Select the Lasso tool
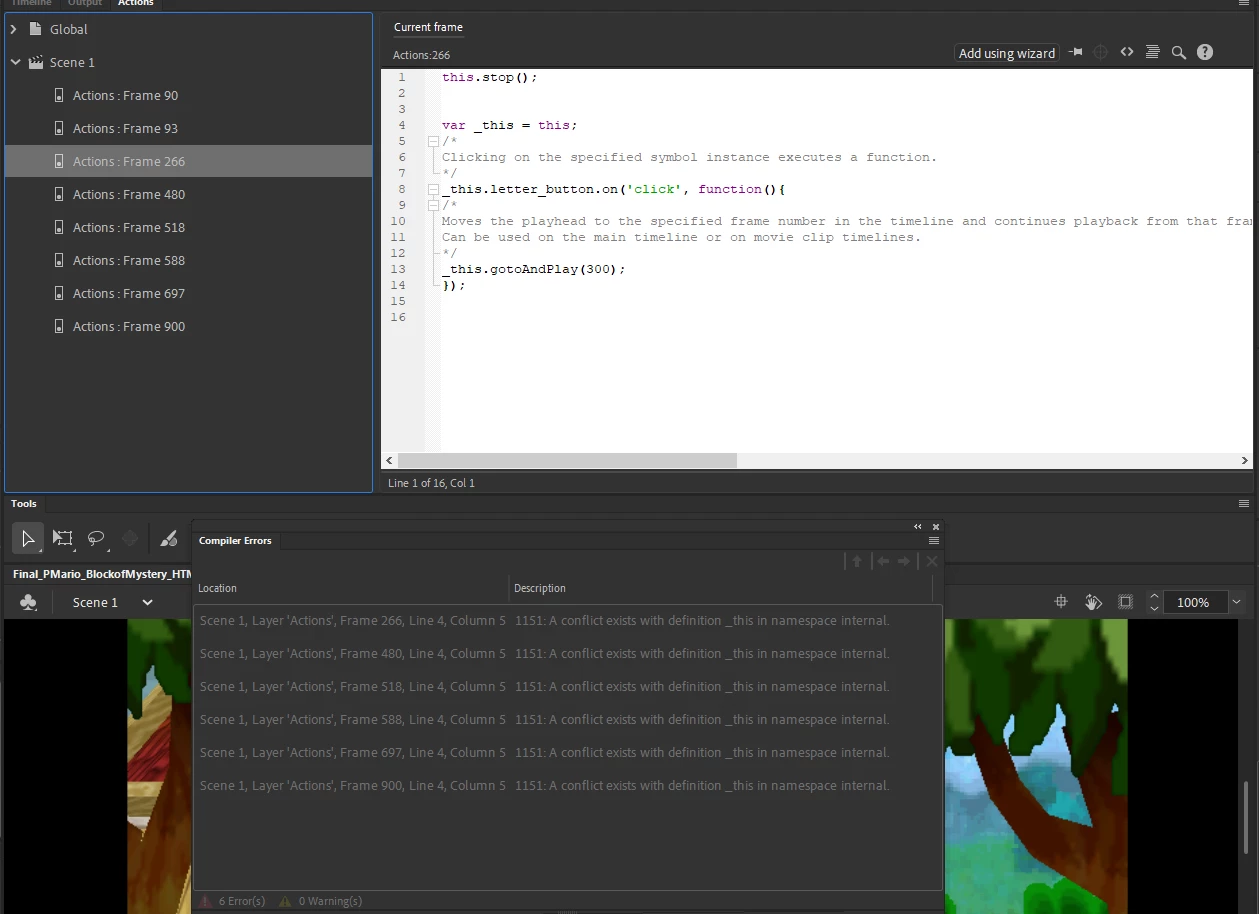This screenshot has width=1259, height=914. point(97,538)
